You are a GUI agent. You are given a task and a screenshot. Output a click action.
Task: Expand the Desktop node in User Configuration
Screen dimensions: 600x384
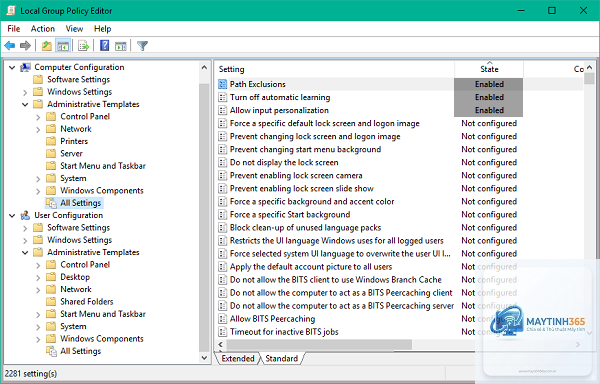[38, 278]
